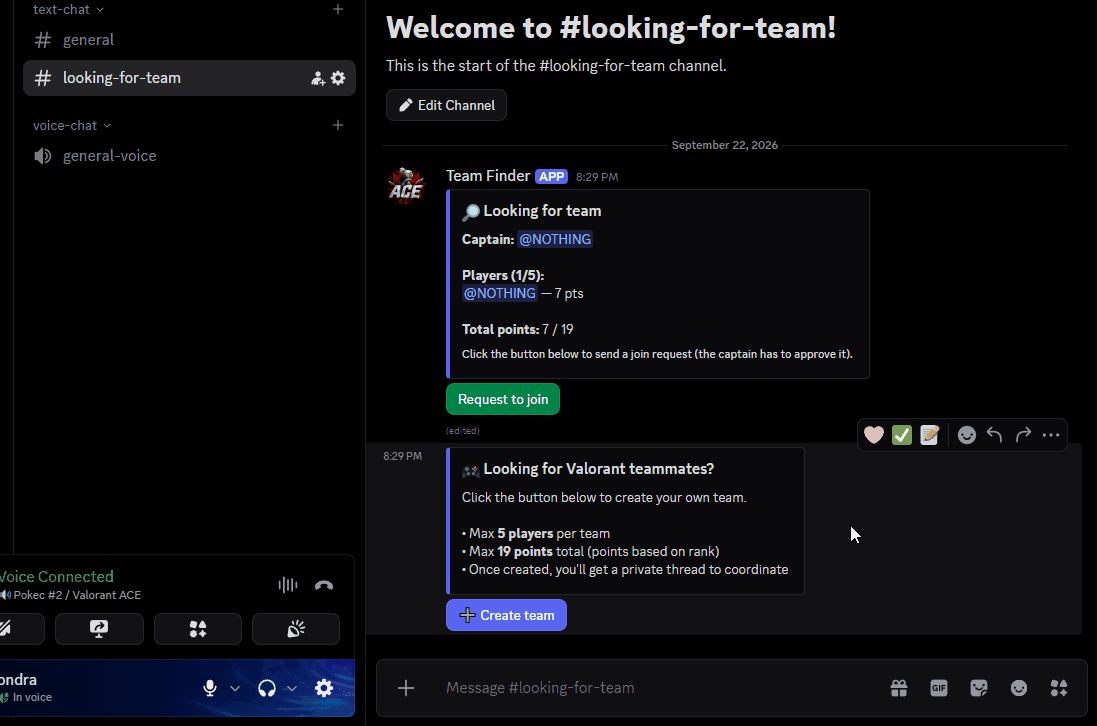Image resolution: width=1097 pixels, height=726 pixels.
Task: Open the apps launcher in message bar
Action: (x=1059, y=688)
